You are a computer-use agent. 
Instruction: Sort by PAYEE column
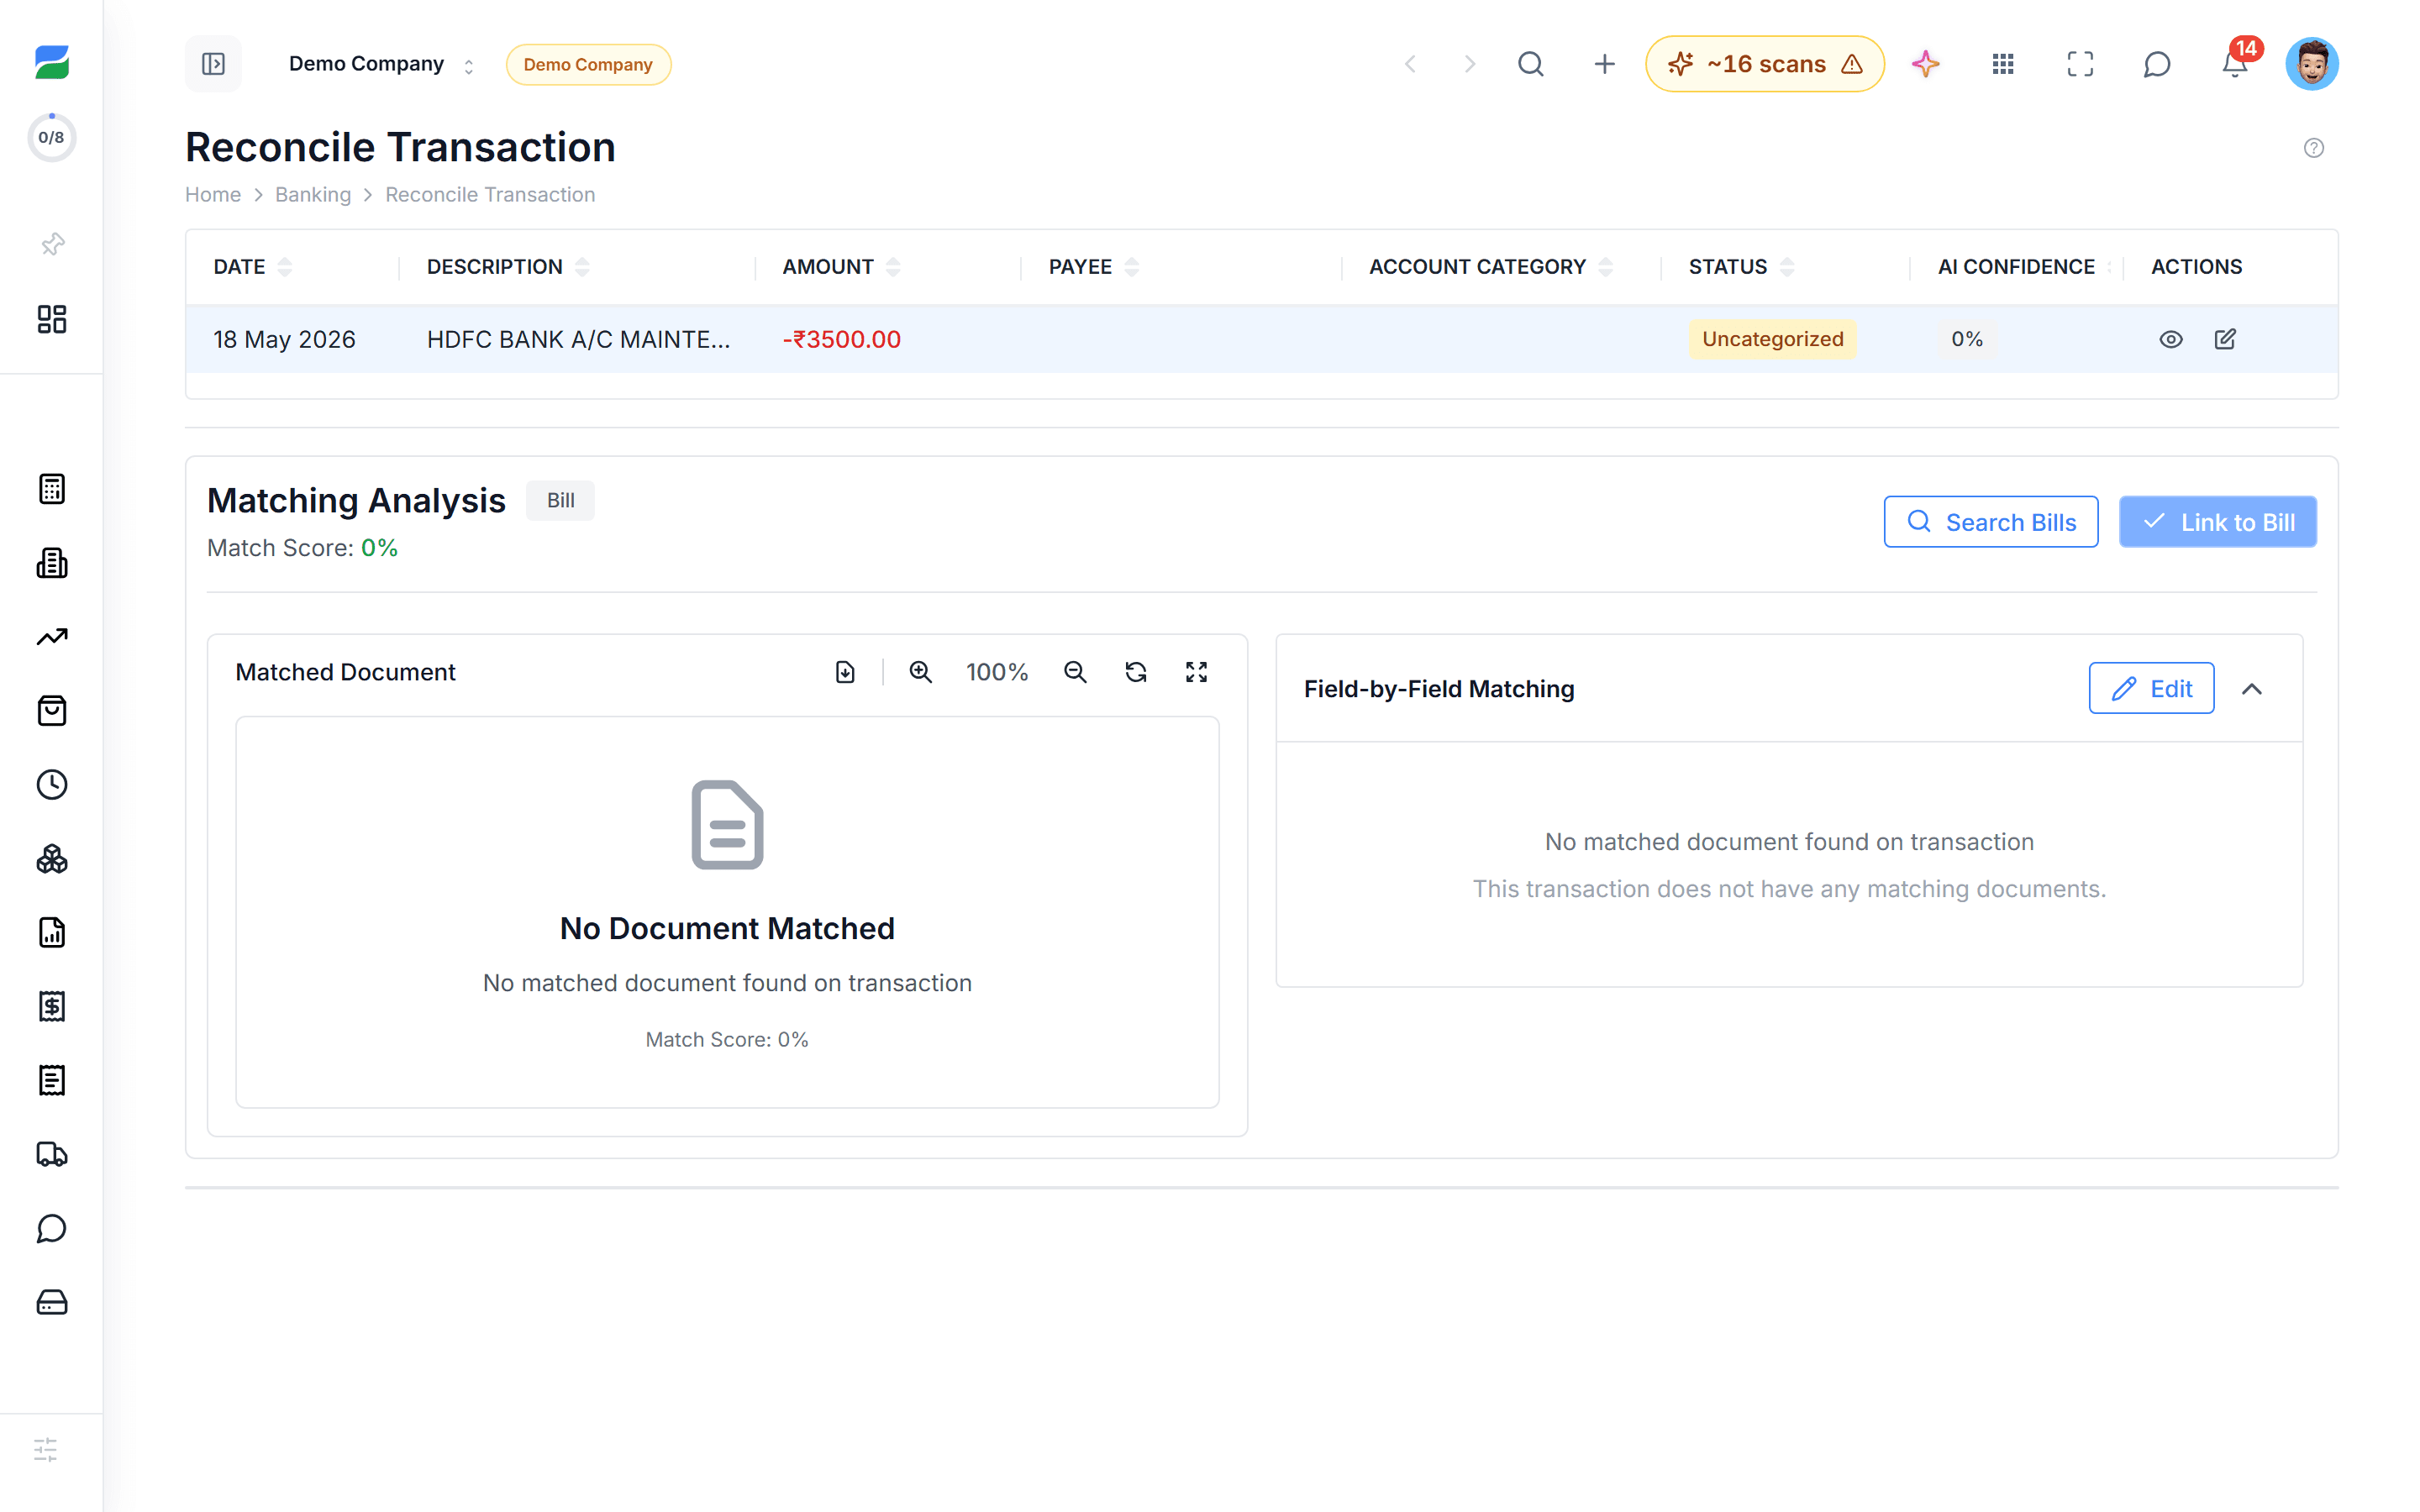click(x=1094, y=267)
